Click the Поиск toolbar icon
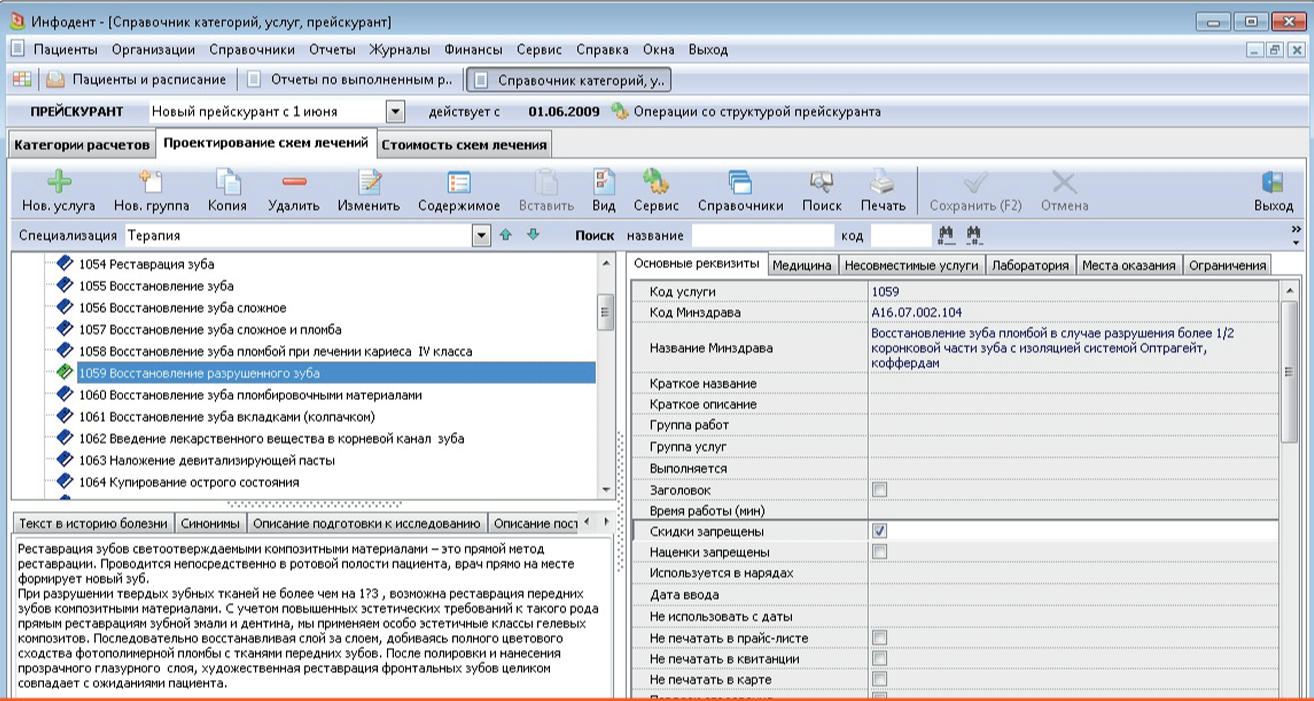Screen dimensions: 1314x701 (x=822, y=182)
